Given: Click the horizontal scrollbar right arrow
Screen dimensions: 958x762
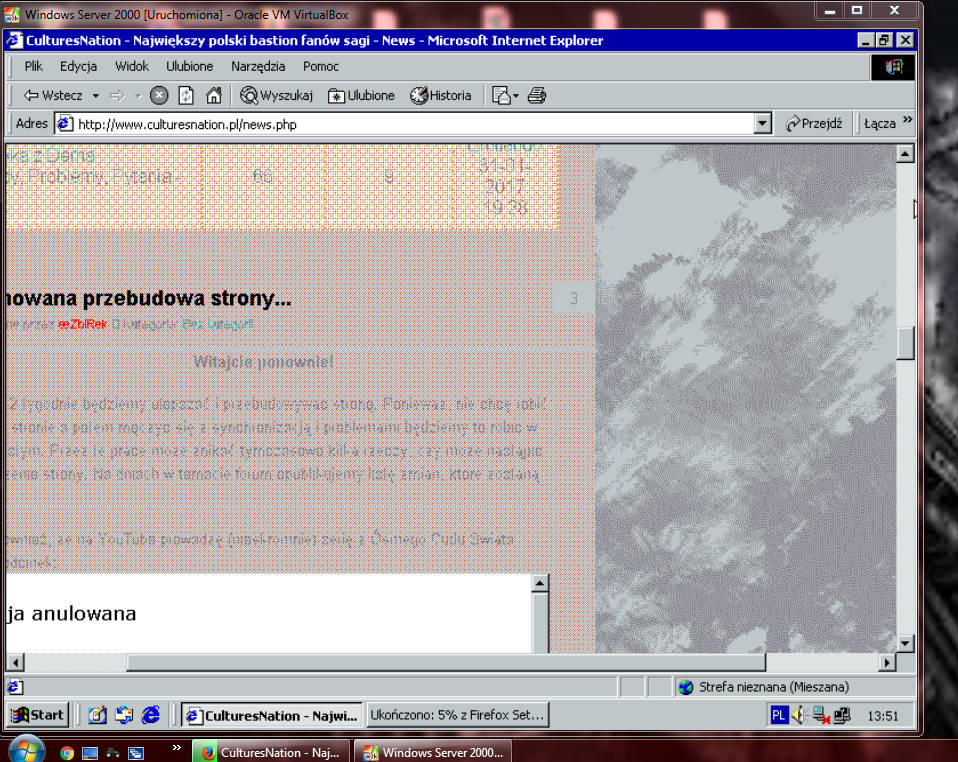Looking at the screenshot, I should click(x=887, y=662).
